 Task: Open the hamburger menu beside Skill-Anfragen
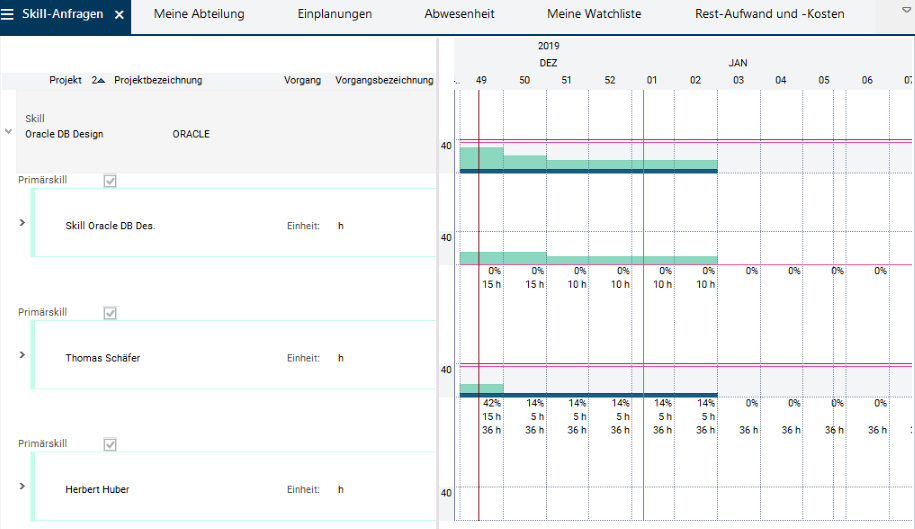click(8, 15)
